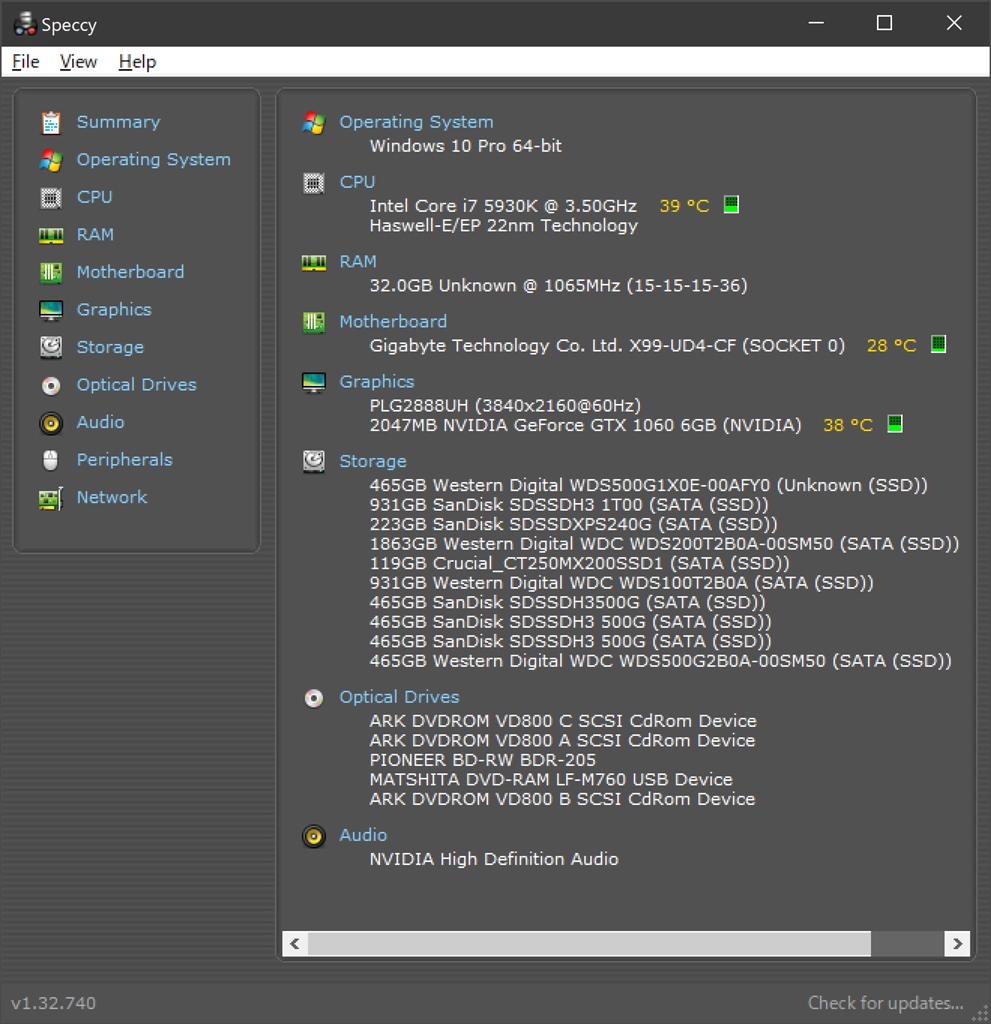Click Intel Core i7 5930K text line
Viewport: 991px width, 1024px height.
point(503,206)
